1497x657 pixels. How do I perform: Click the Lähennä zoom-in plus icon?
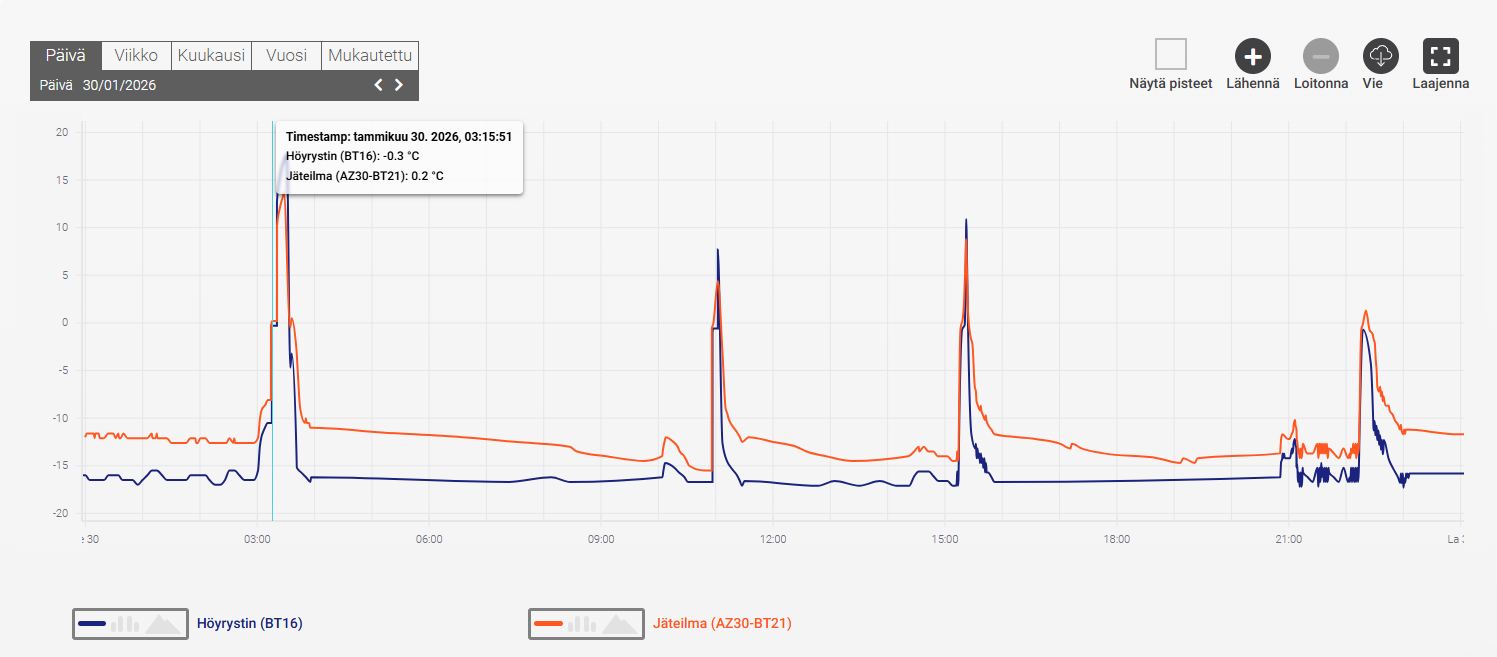pos(1252,56)
